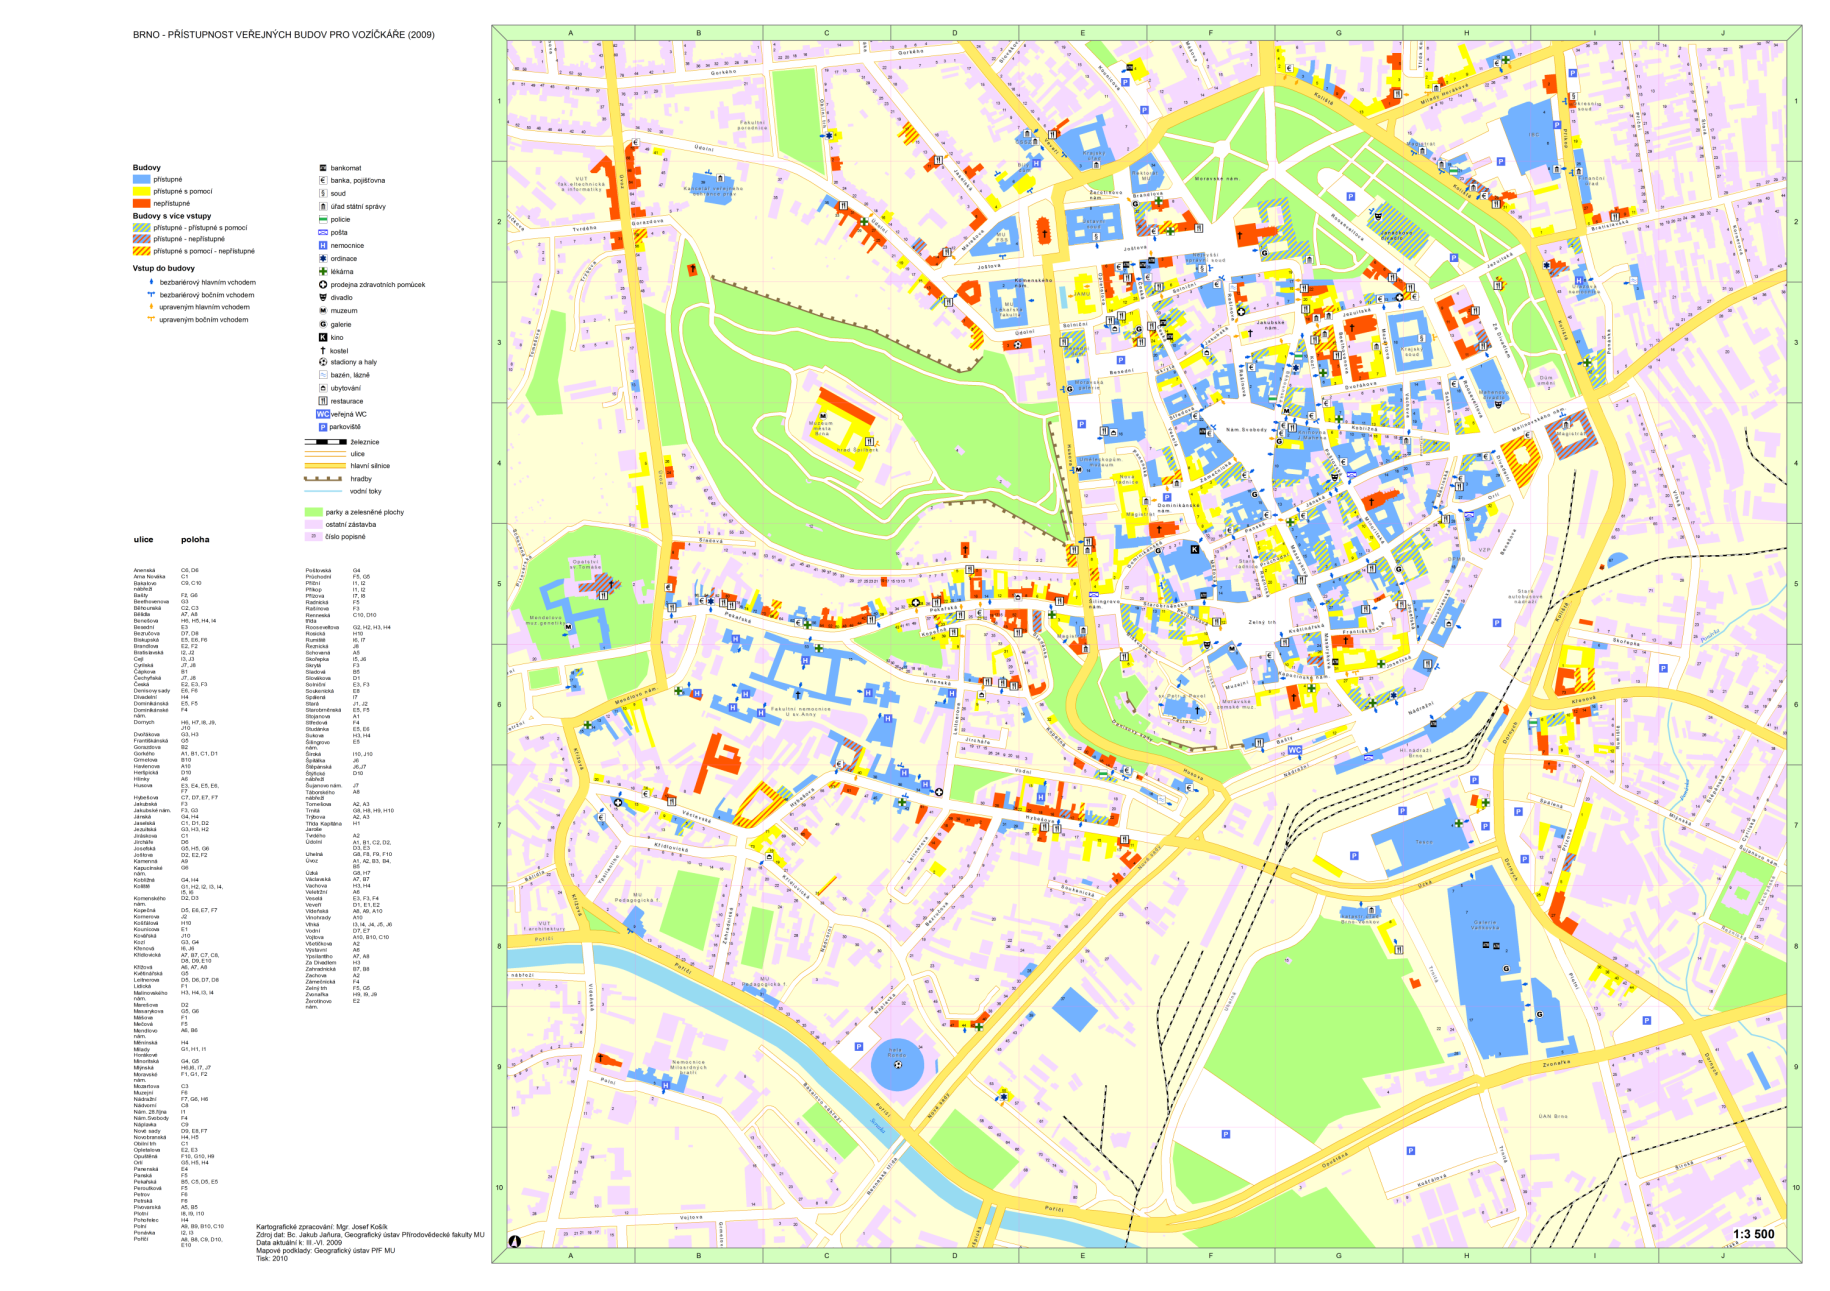Viewport: 1830px width, 1291px height.
Task: Select the poloha column header of index
Action: [195, 540]
